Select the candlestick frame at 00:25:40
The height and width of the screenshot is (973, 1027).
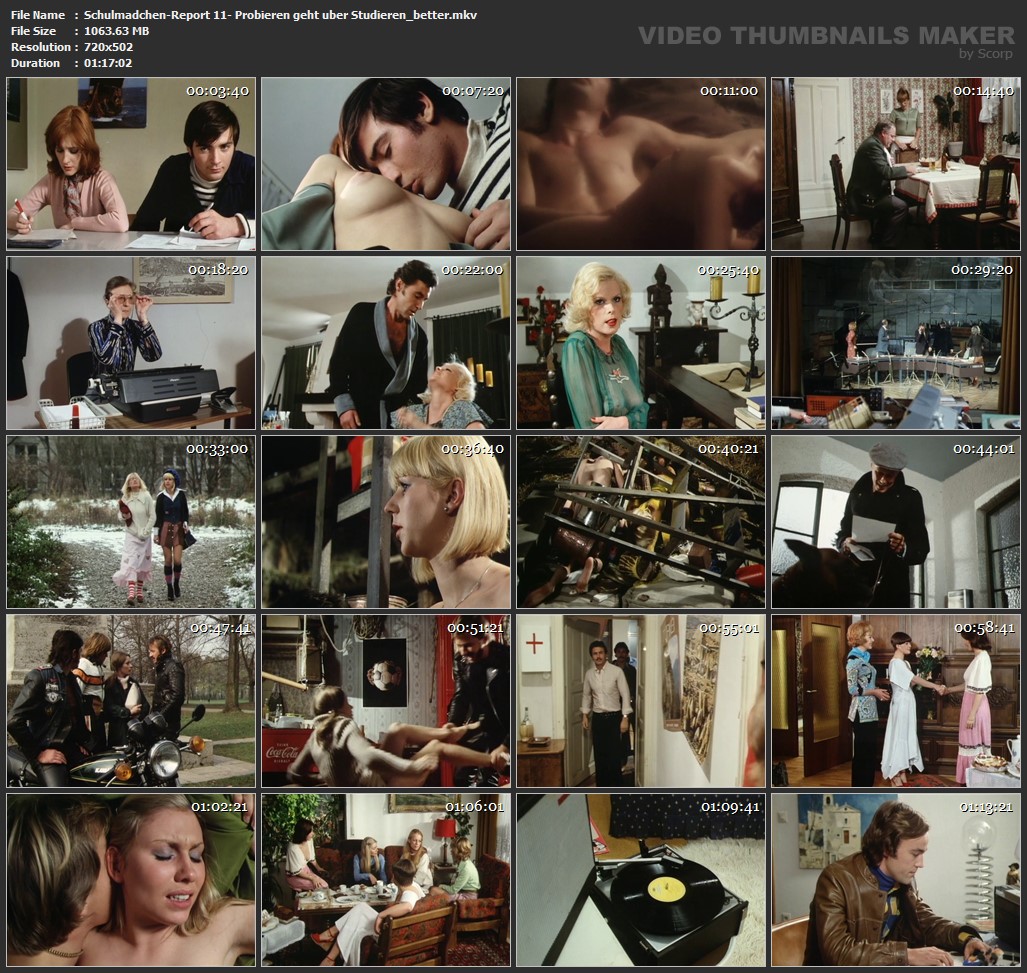641,343
